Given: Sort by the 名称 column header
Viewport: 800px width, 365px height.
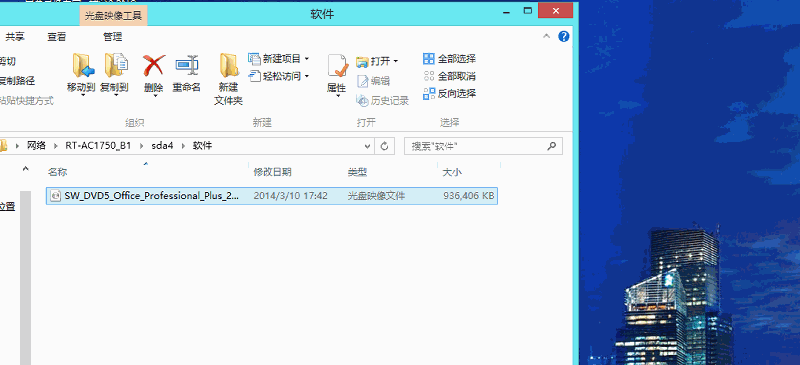Looking at the screenshot, I should [x=58, y=172].
